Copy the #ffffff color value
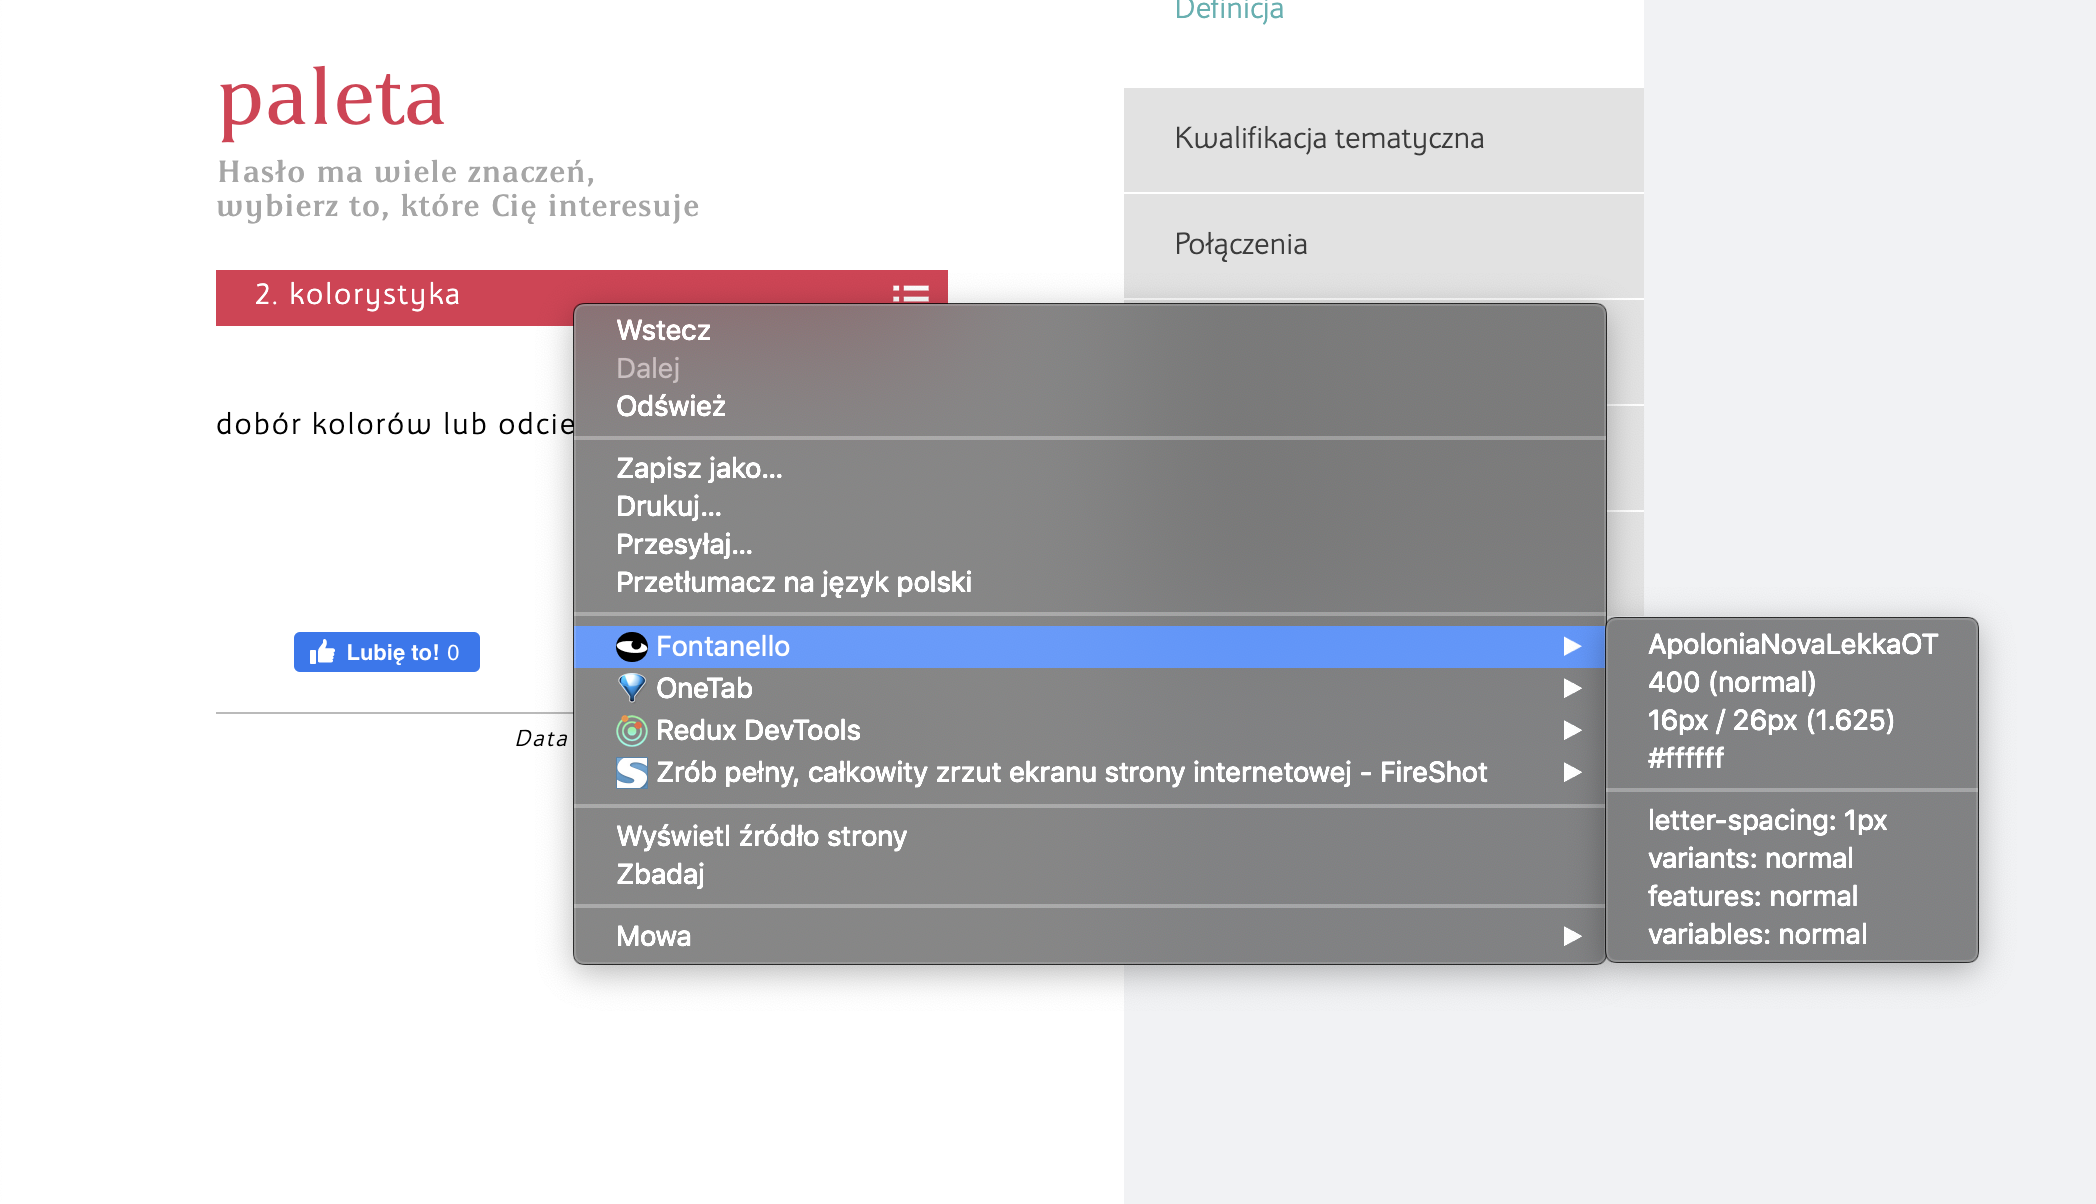 click(1686, 758)
